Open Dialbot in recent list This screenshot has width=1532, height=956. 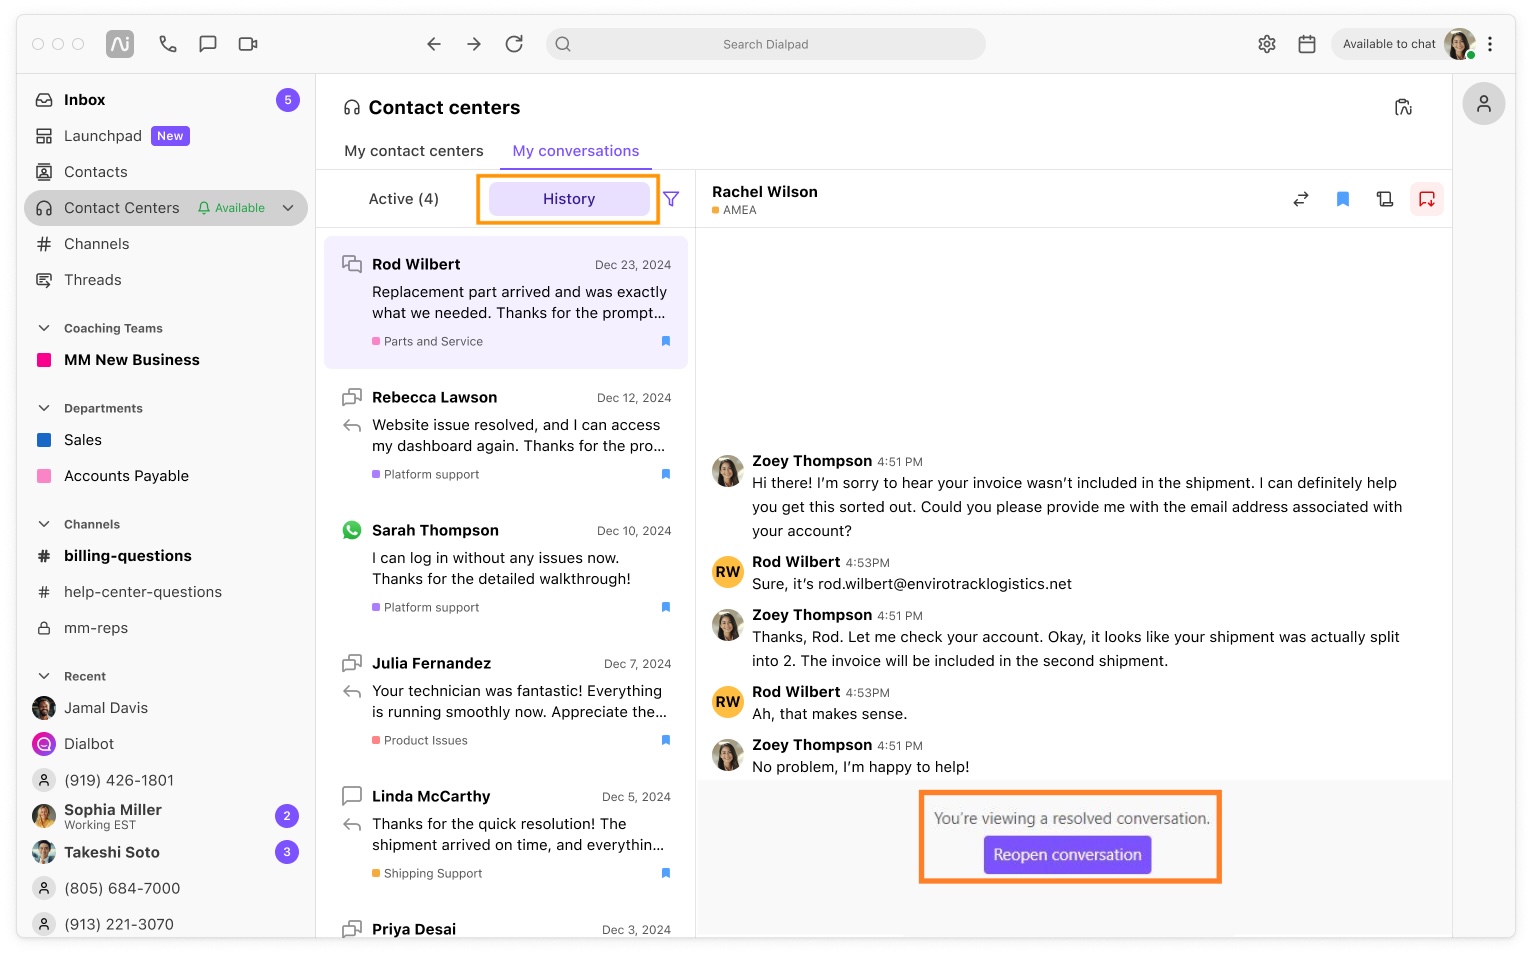point(166,744)
